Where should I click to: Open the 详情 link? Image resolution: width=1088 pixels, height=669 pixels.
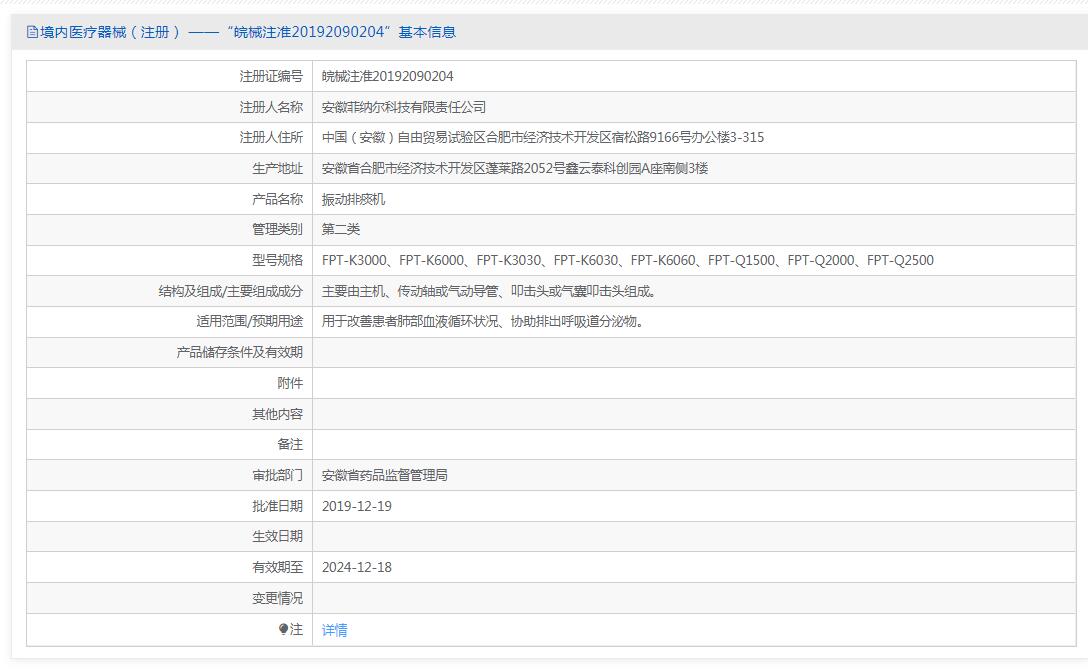(x=334, y=630)
